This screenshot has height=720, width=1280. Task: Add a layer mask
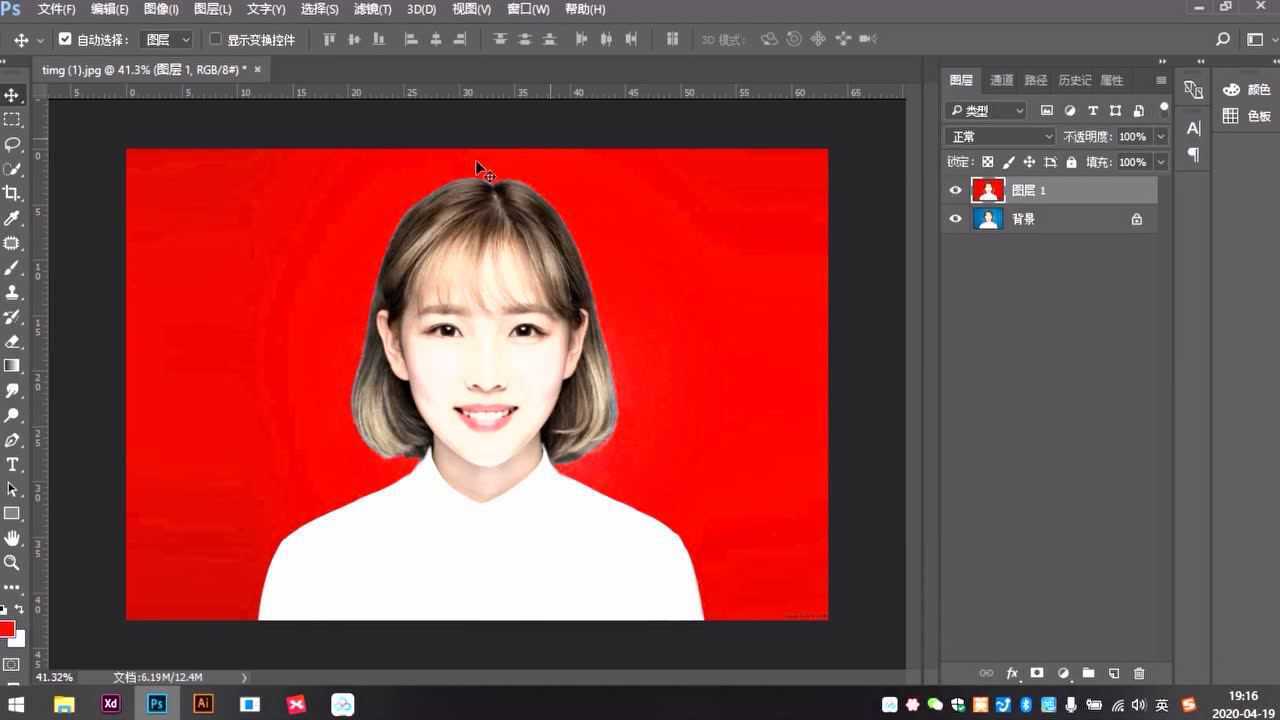click(1037, 673)
